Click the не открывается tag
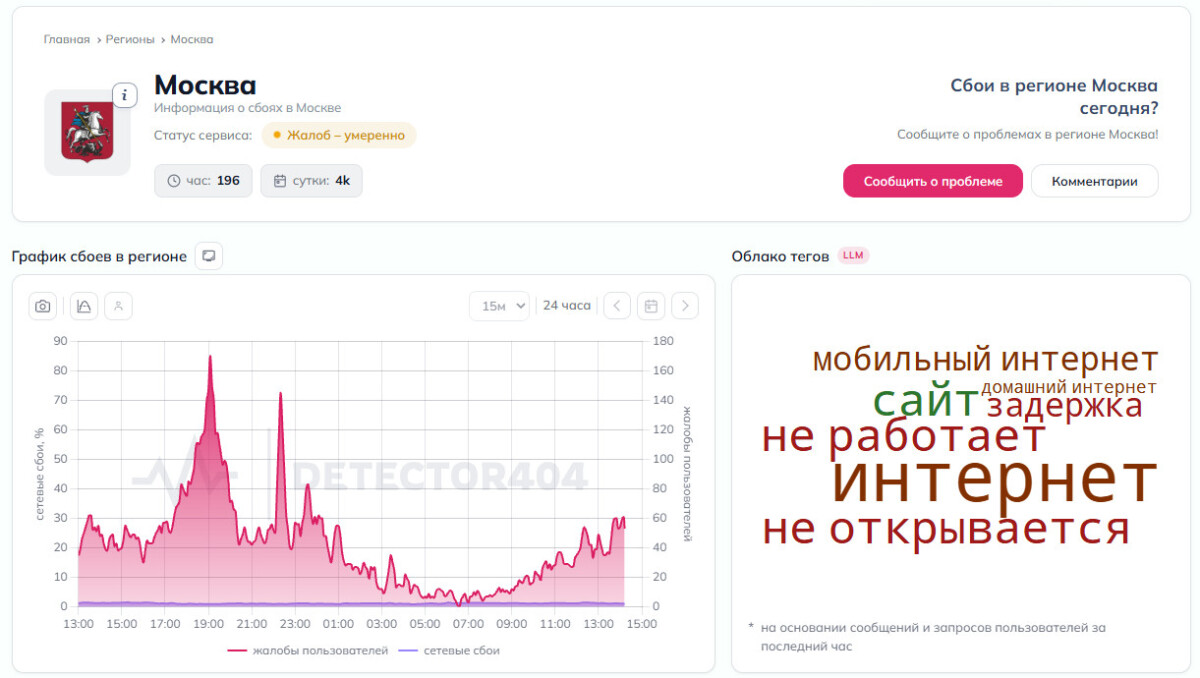This screenshot has width=1200, height=678. click(946, 529)
